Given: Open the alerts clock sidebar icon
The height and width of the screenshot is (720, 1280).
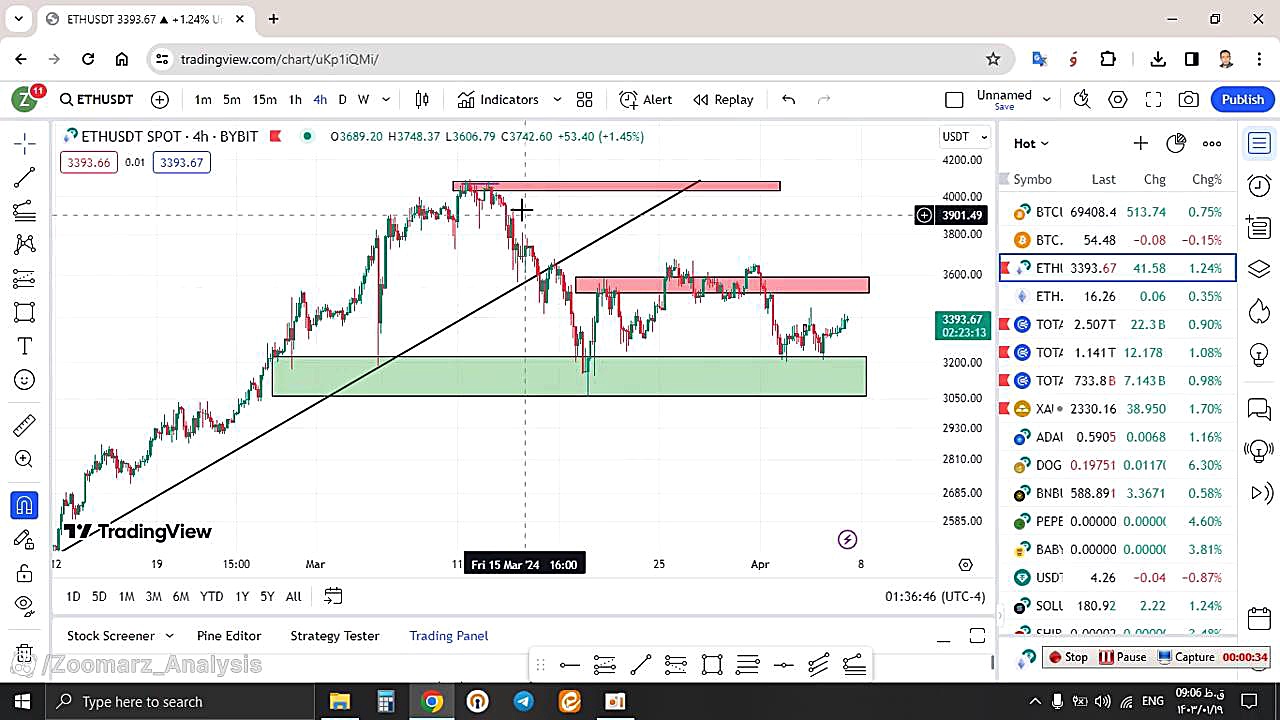Looking at the screenshot, I should (1259, 186).
